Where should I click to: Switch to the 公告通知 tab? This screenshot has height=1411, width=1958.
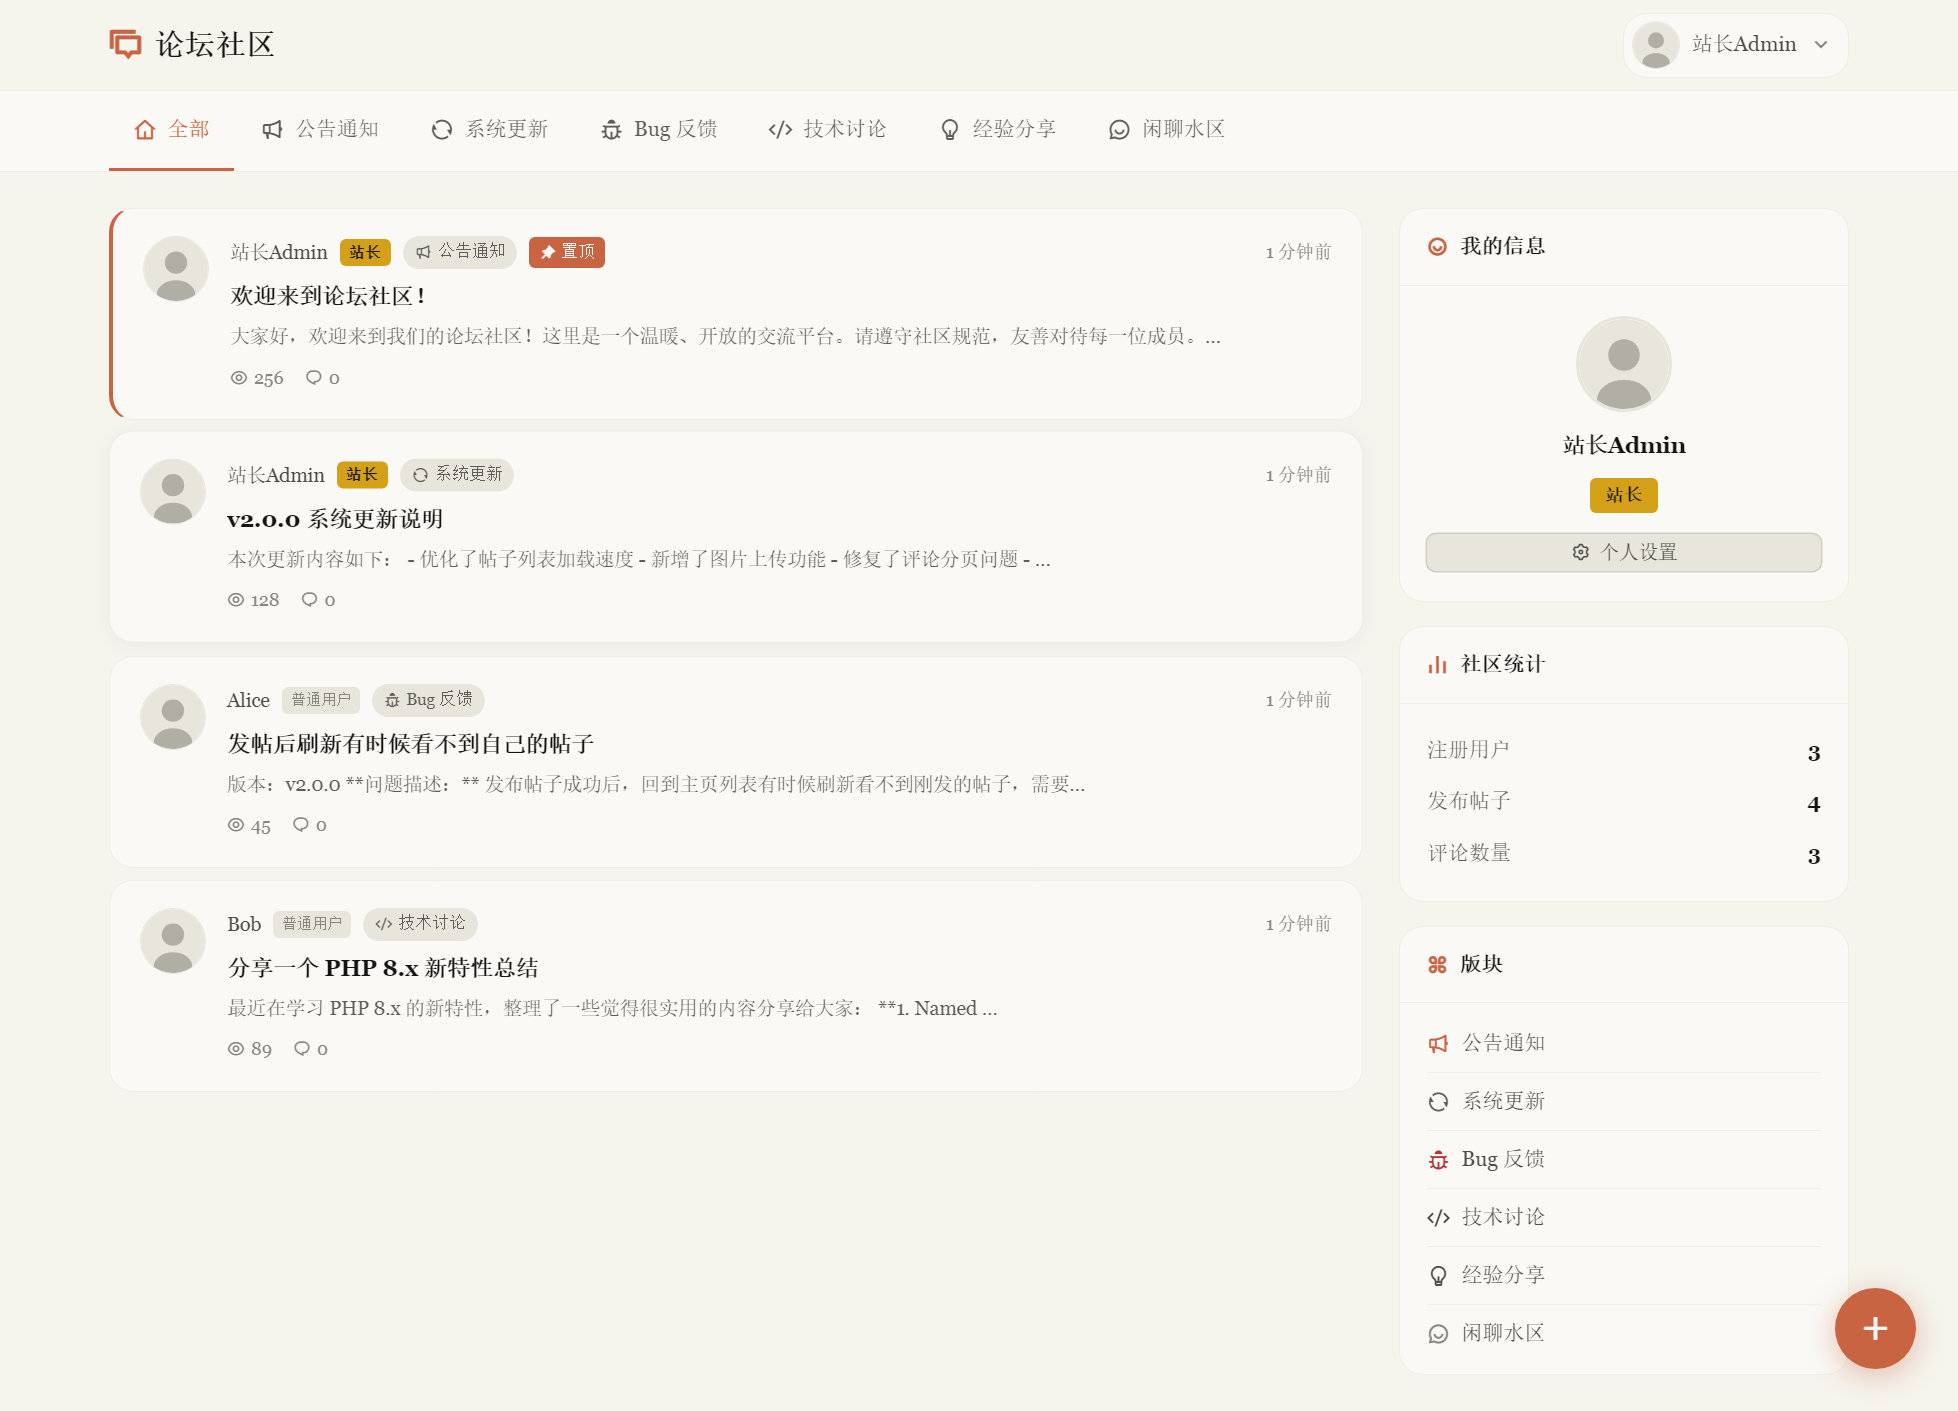(320, 129)
